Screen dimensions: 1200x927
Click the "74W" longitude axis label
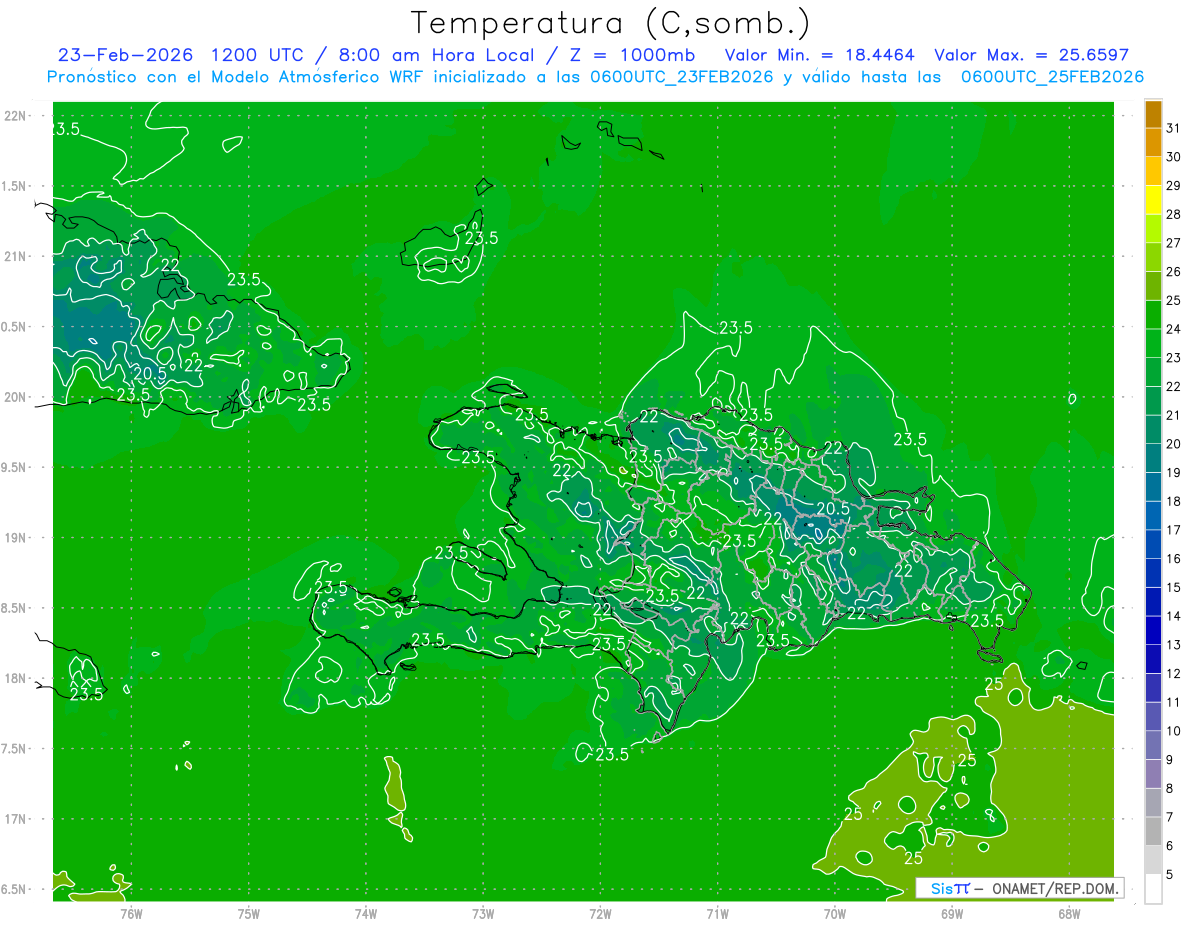(366, 913)
